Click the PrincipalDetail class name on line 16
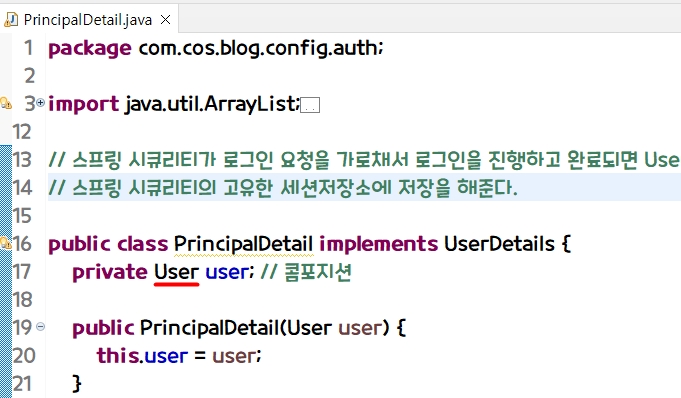The width and height of the screenshot is (681, 398). (243, 244)
